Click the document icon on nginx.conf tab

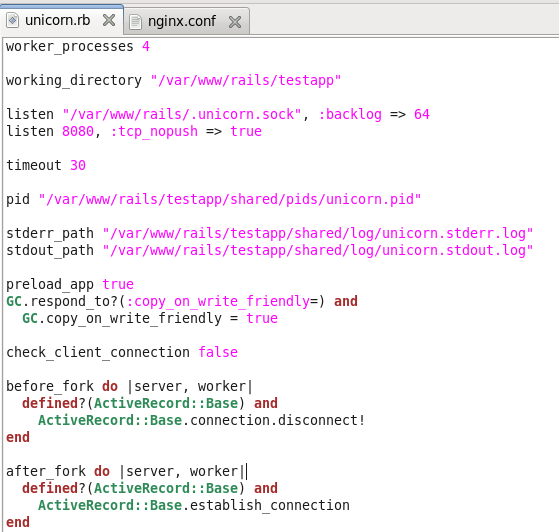coord(135,22)
